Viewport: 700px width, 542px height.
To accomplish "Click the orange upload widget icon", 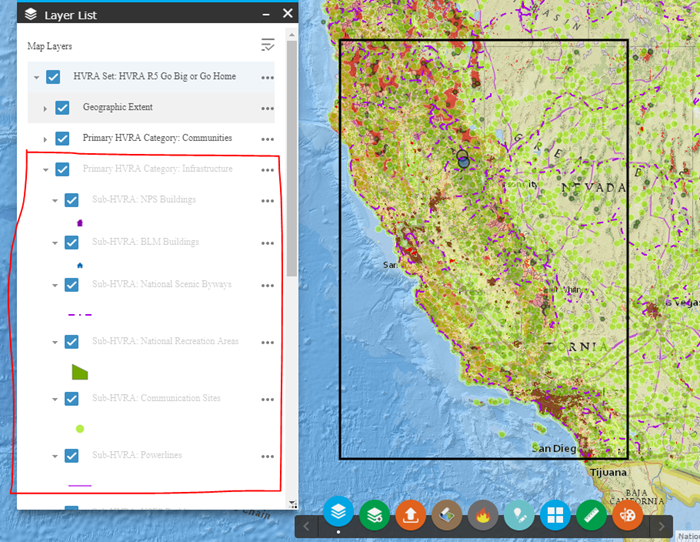I will tap(411, 515).
